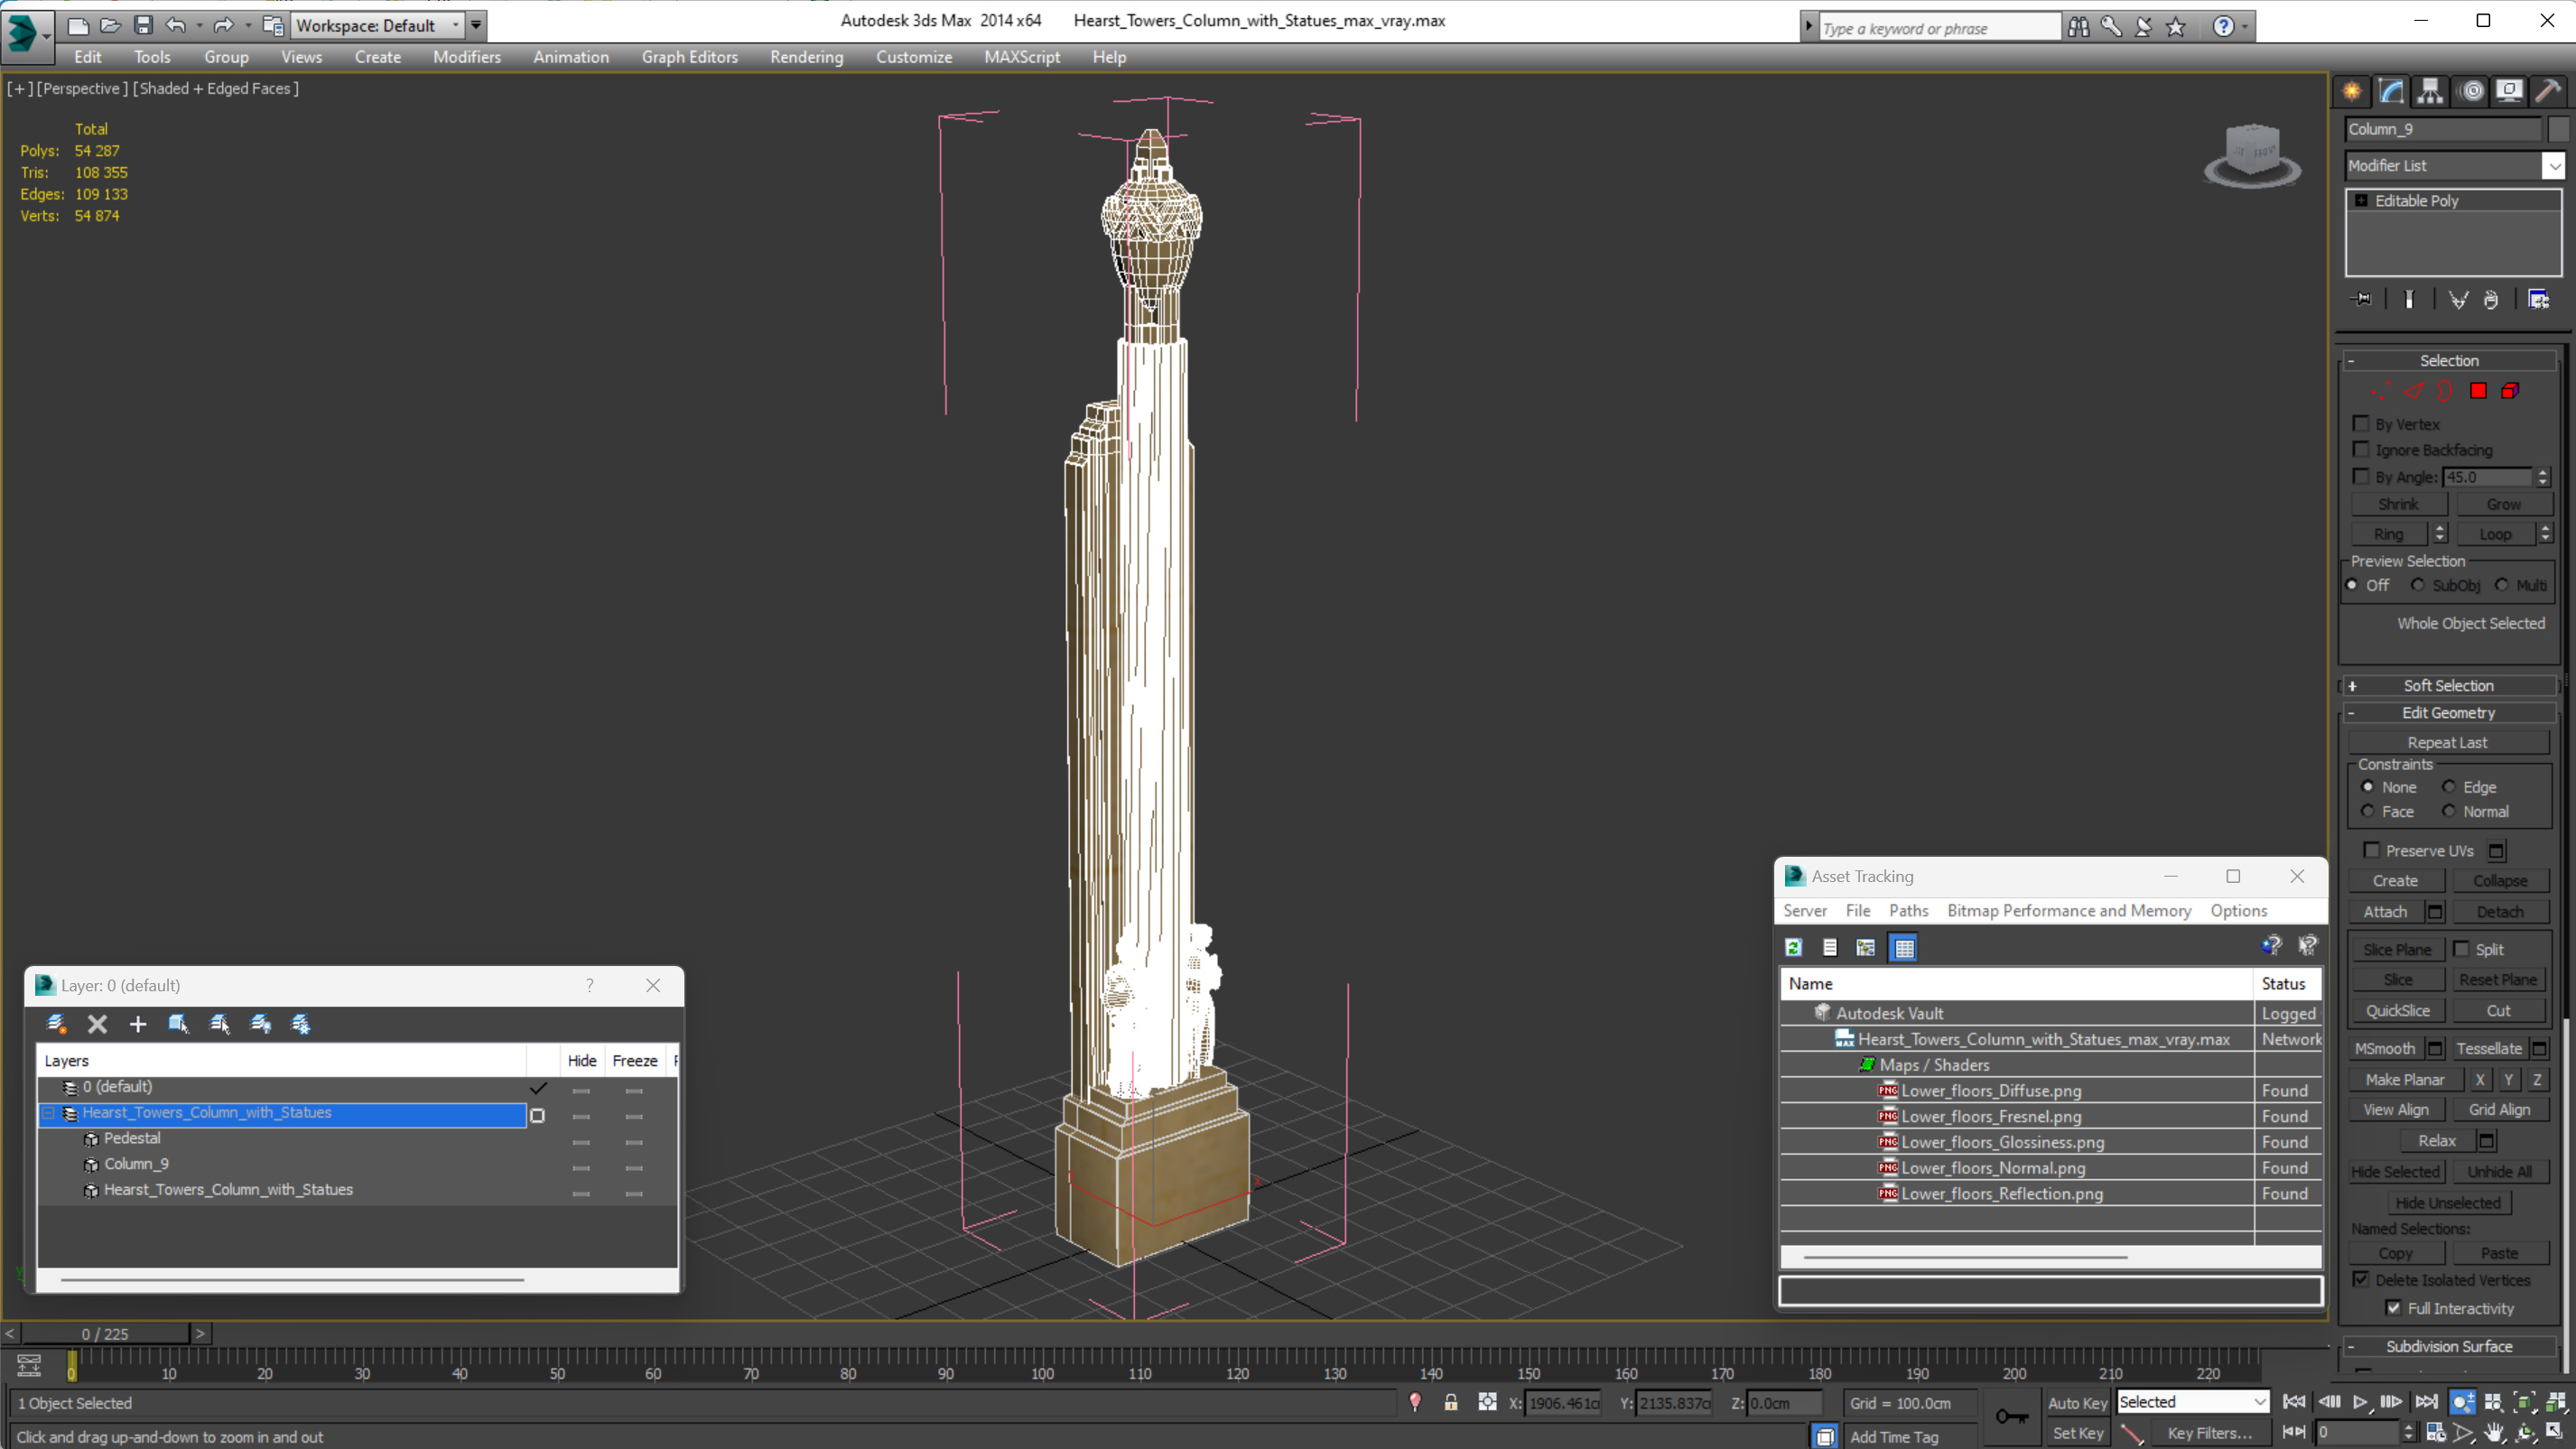Click the QuickSlice button

click(x=2397, y=1010)
